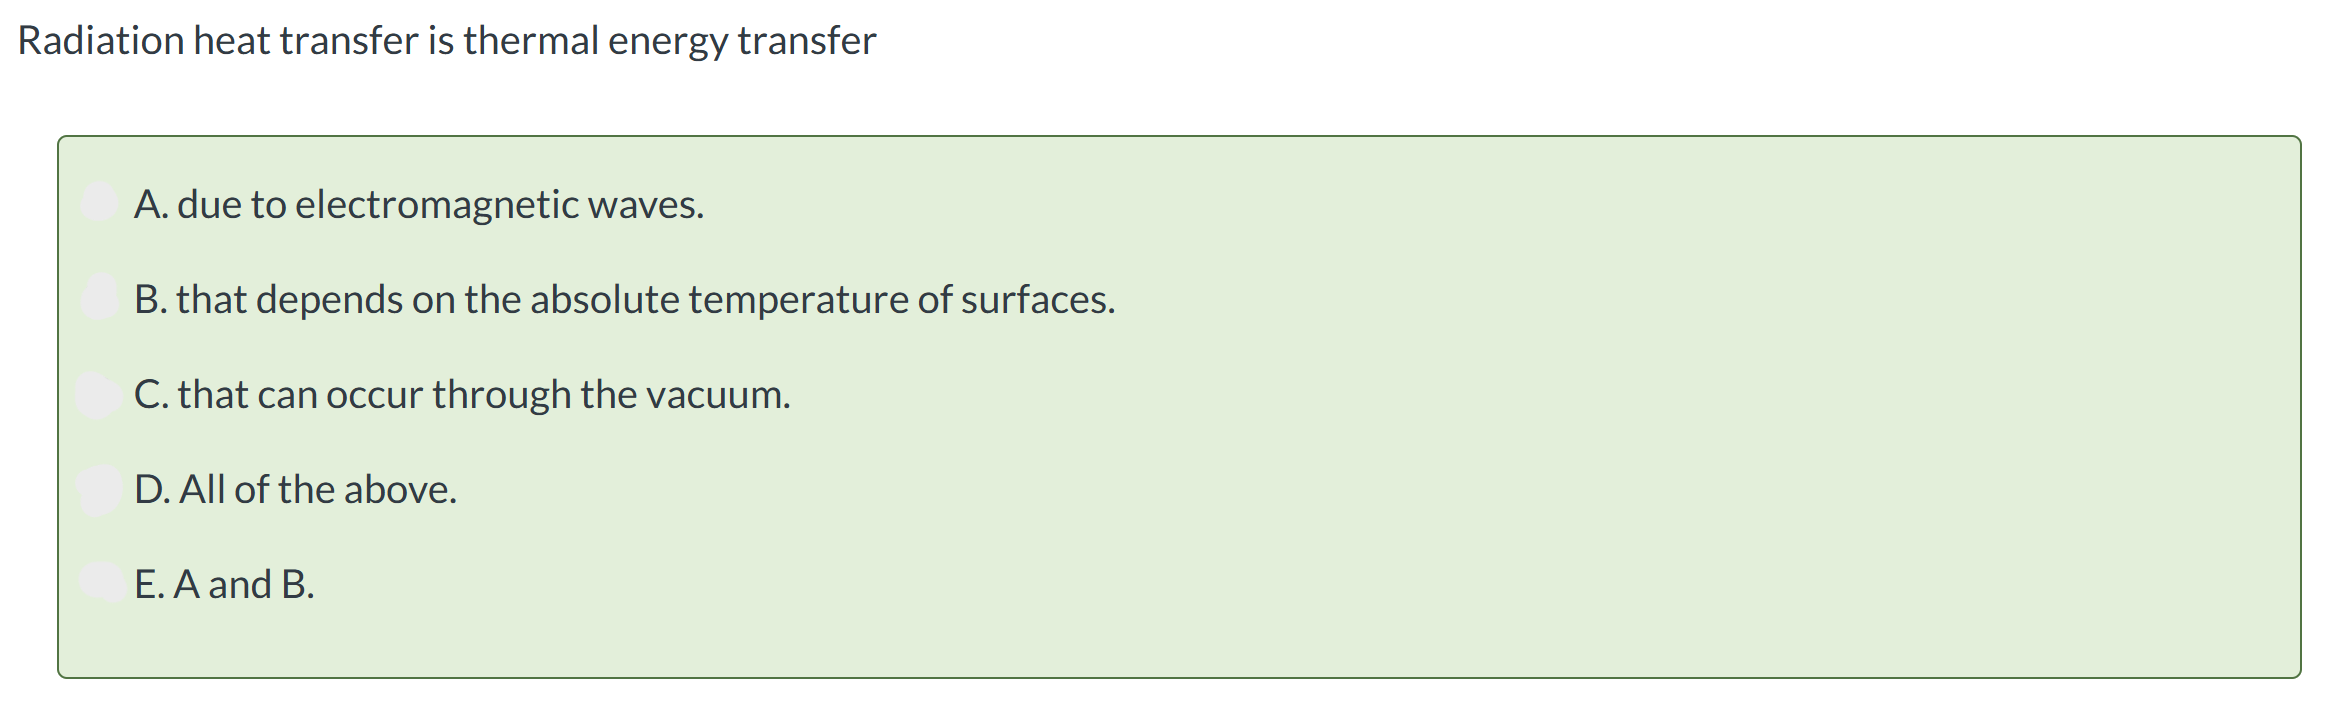The image size is (2348, 706).
Task: Click the letter 'D.' option prefix
Action: (151, 489)
